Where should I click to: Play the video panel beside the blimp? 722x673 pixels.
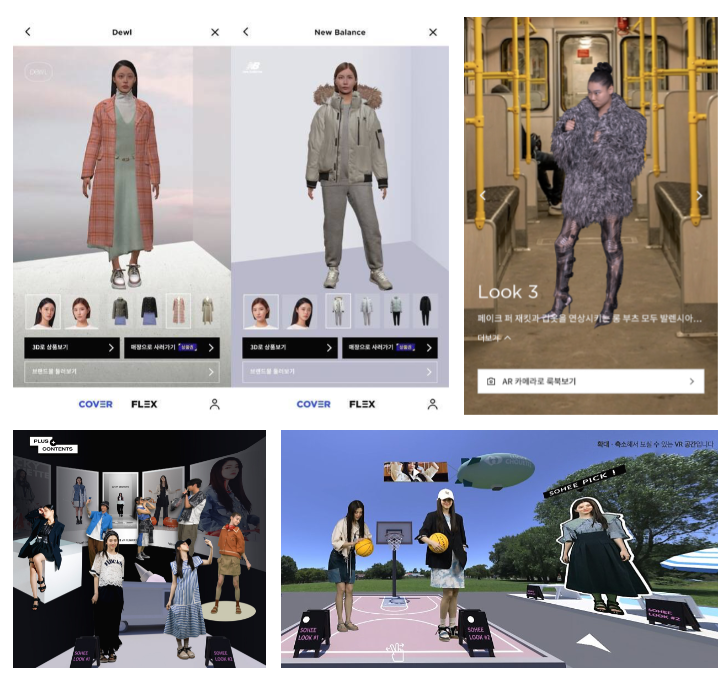coord(416,472)
